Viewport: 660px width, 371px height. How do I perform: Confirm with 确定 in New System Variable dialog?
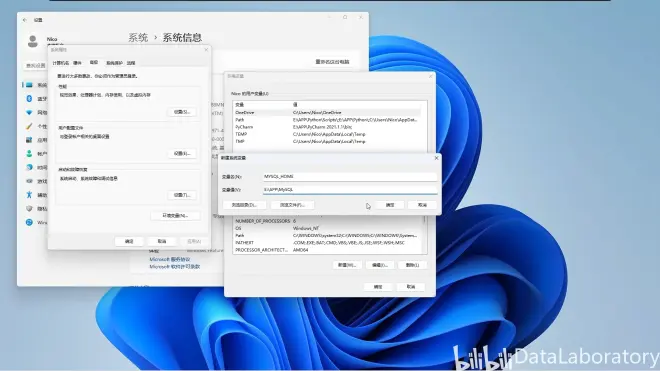(390, 205)
